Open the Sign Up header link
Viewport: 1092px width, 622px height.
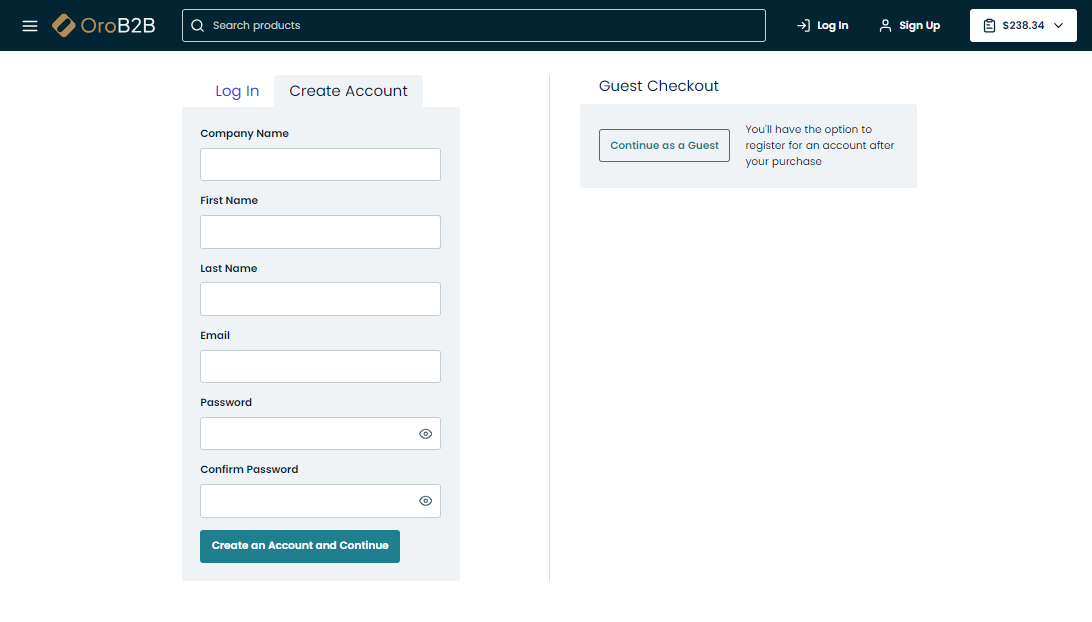[919, 25]
